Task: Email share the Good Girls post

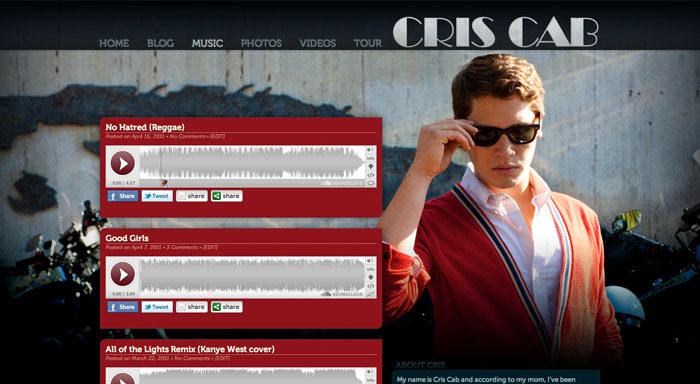Action: click(x=192, y=307)
